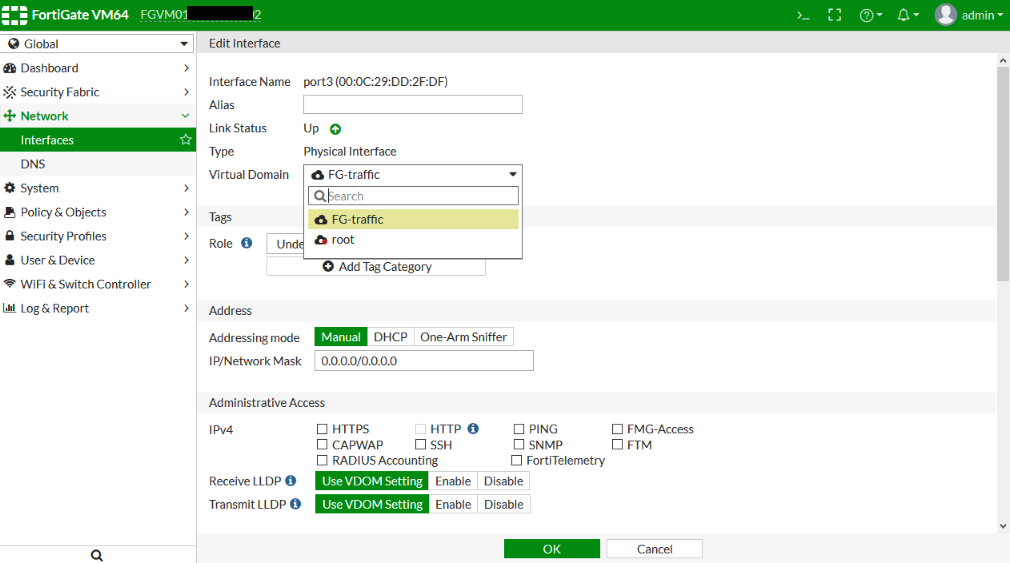Click the Link Status up arrow icon
This screenshot has width=1010, height=563.
pos(335,129)
